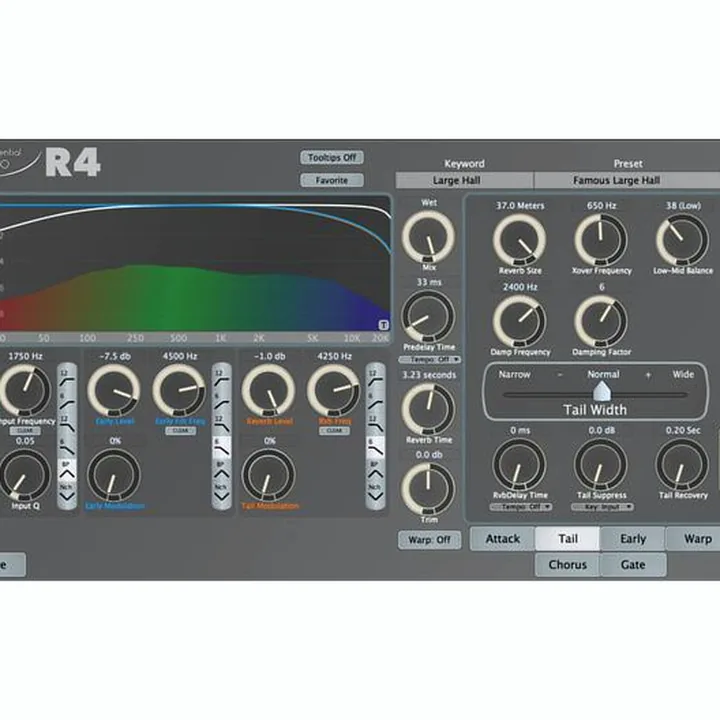Click the Tail Modulation knob
Screen dimensions: 720x720
[268, 475]
